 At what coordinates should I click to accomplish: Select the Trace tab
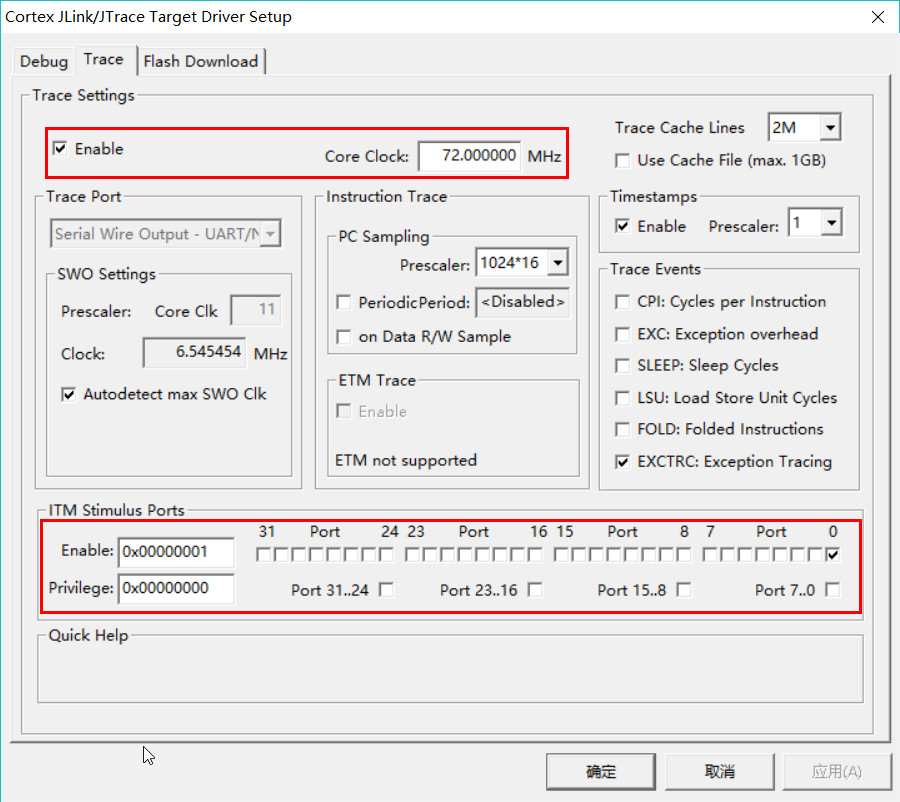(x=104, y=60)
